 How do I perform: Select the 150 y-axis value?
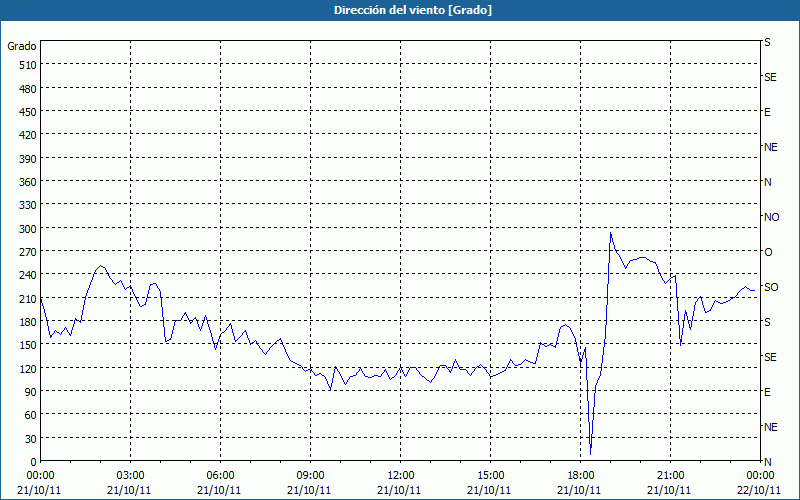coord(28,345)
